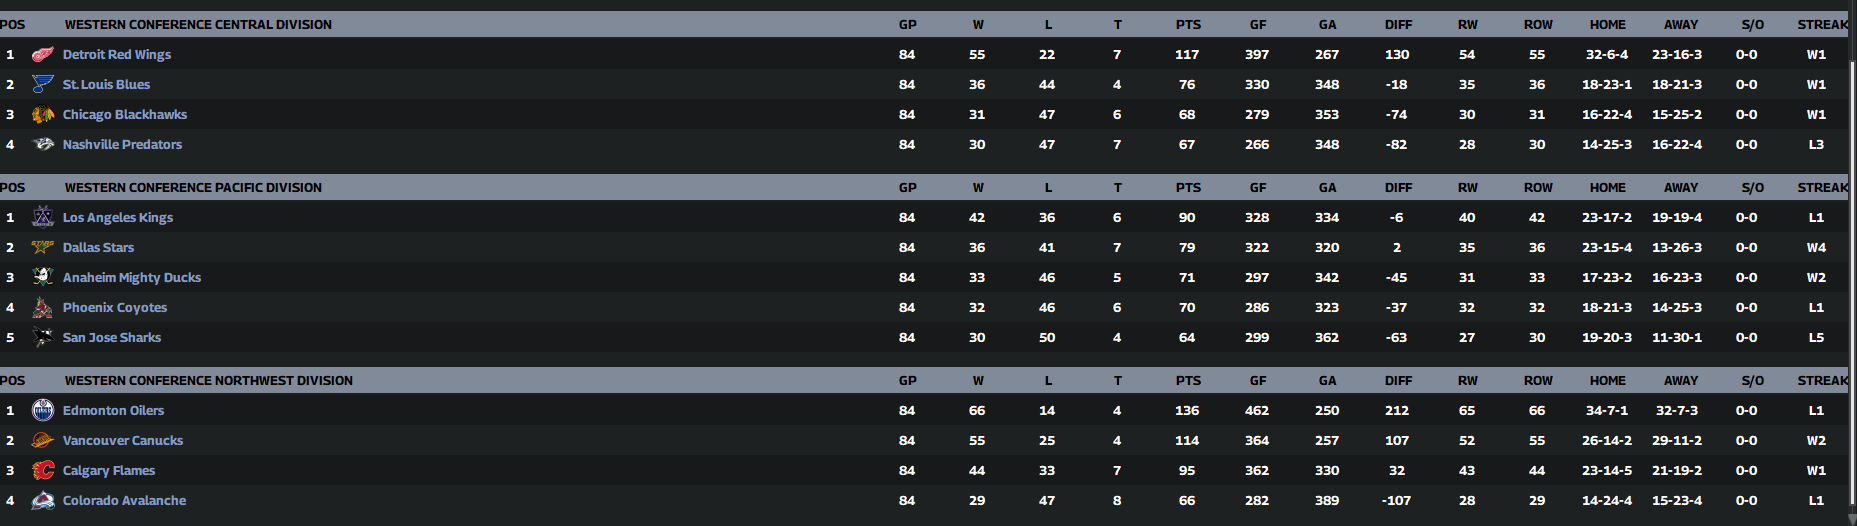Click the Edmonton Oilers logo icon
This screenshot has height=526, width=1857.
(x=42, y=410)
